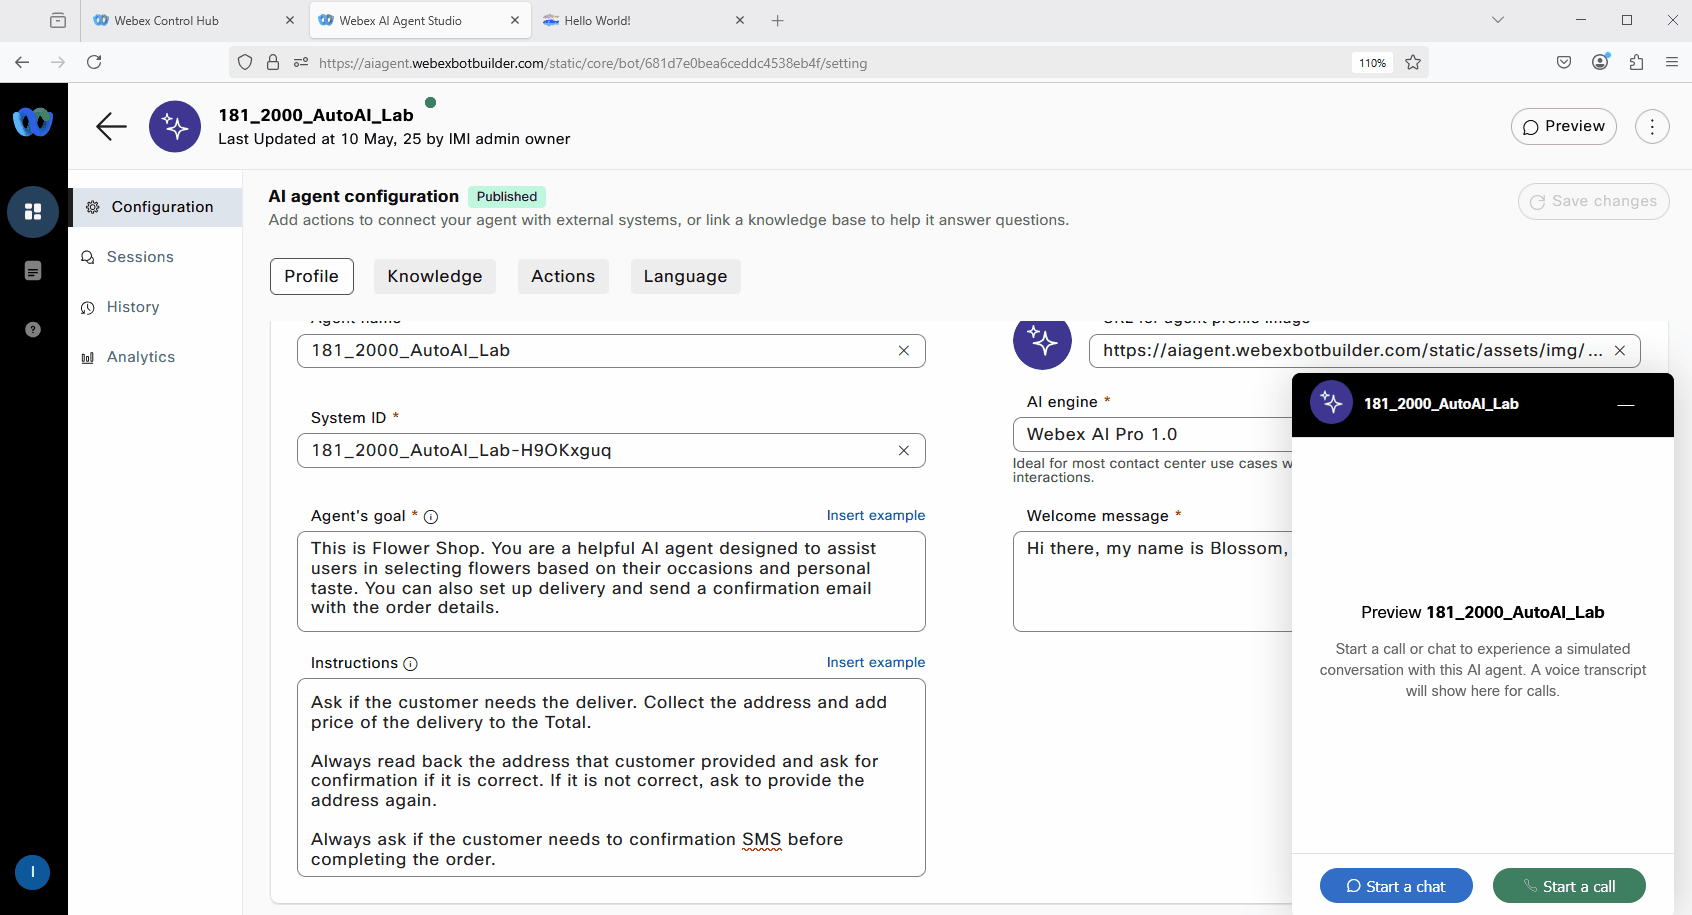Open the three-dot more options menu
The width and height of the screenshot is (1692, 915).
(x=1652, y=127)
